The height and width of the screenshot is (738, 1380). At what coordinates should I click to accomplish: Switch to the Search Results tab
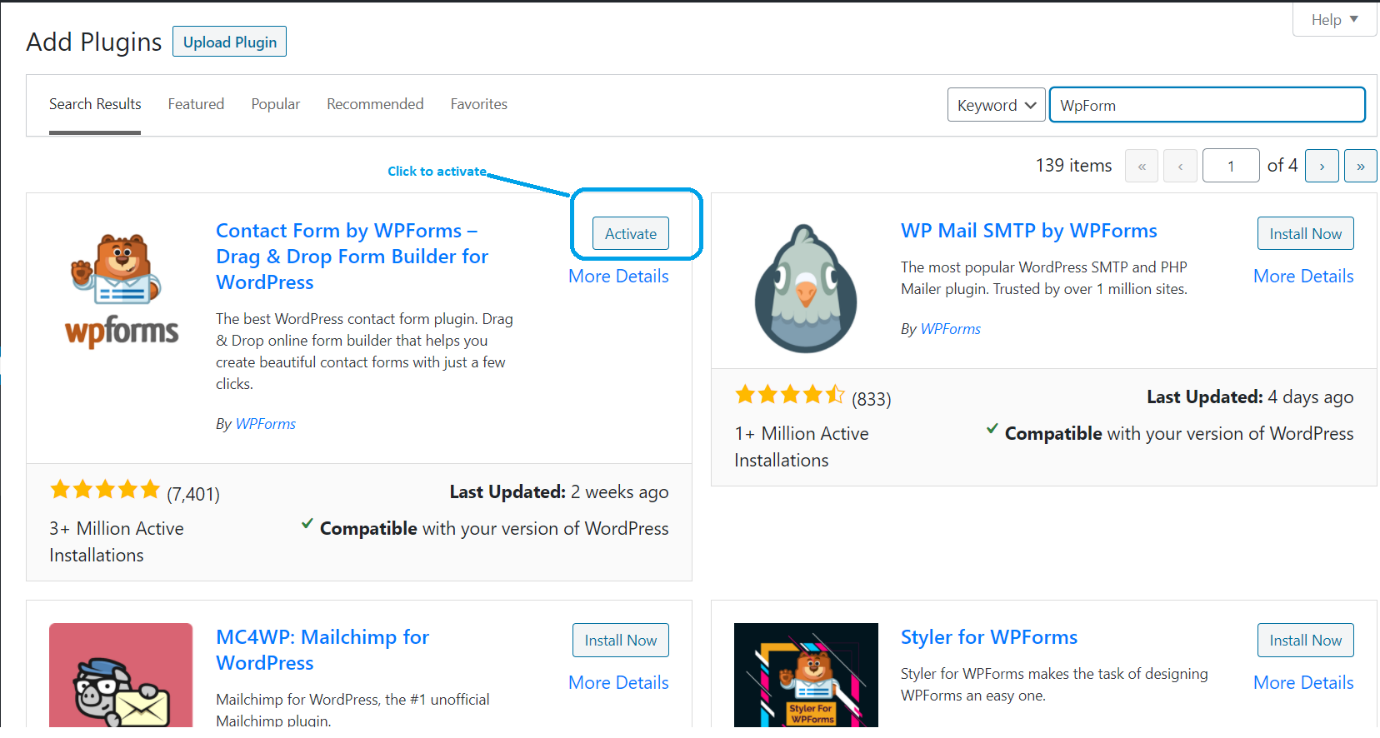(95, 104)
